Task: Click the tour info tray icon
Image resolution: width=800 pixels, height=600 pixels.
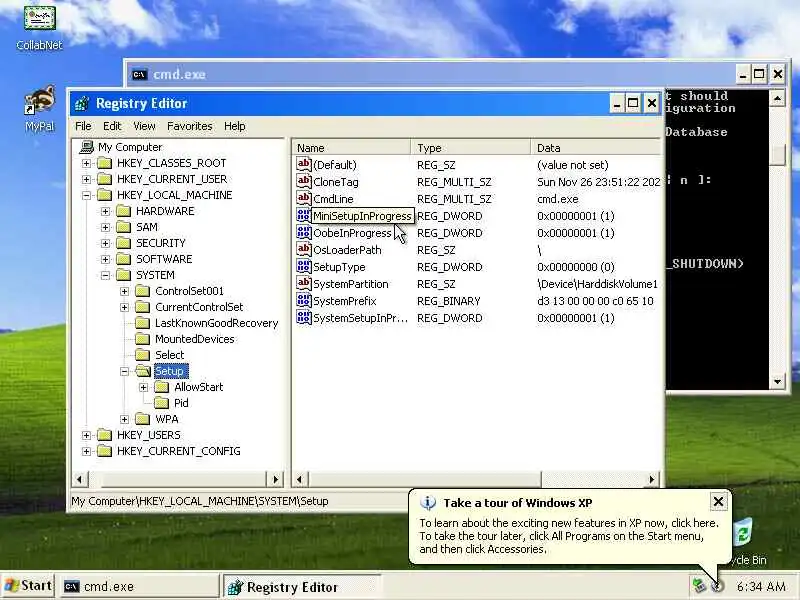Action: pyautogui.click(x=717, y=587)
